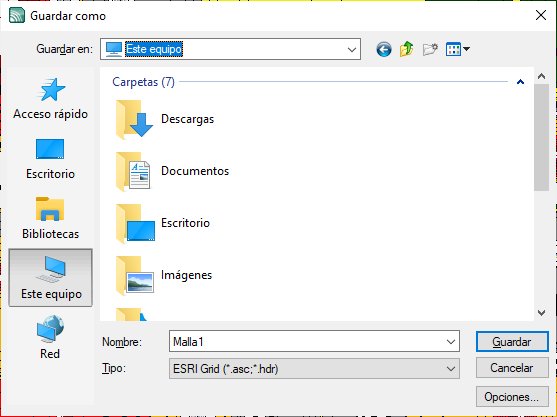Click the Guardar button
Viewport: 557px width, 417px height.
pos(512,342)
